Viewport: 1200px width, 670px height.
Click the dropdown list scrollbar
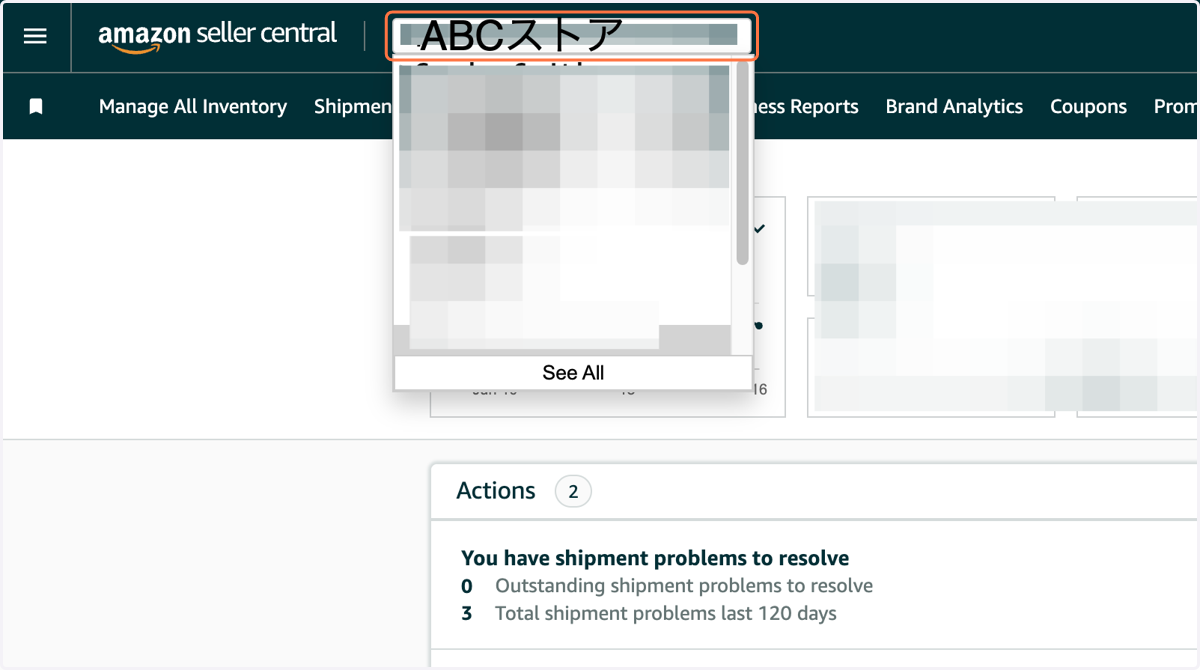[x=742, y=165]
